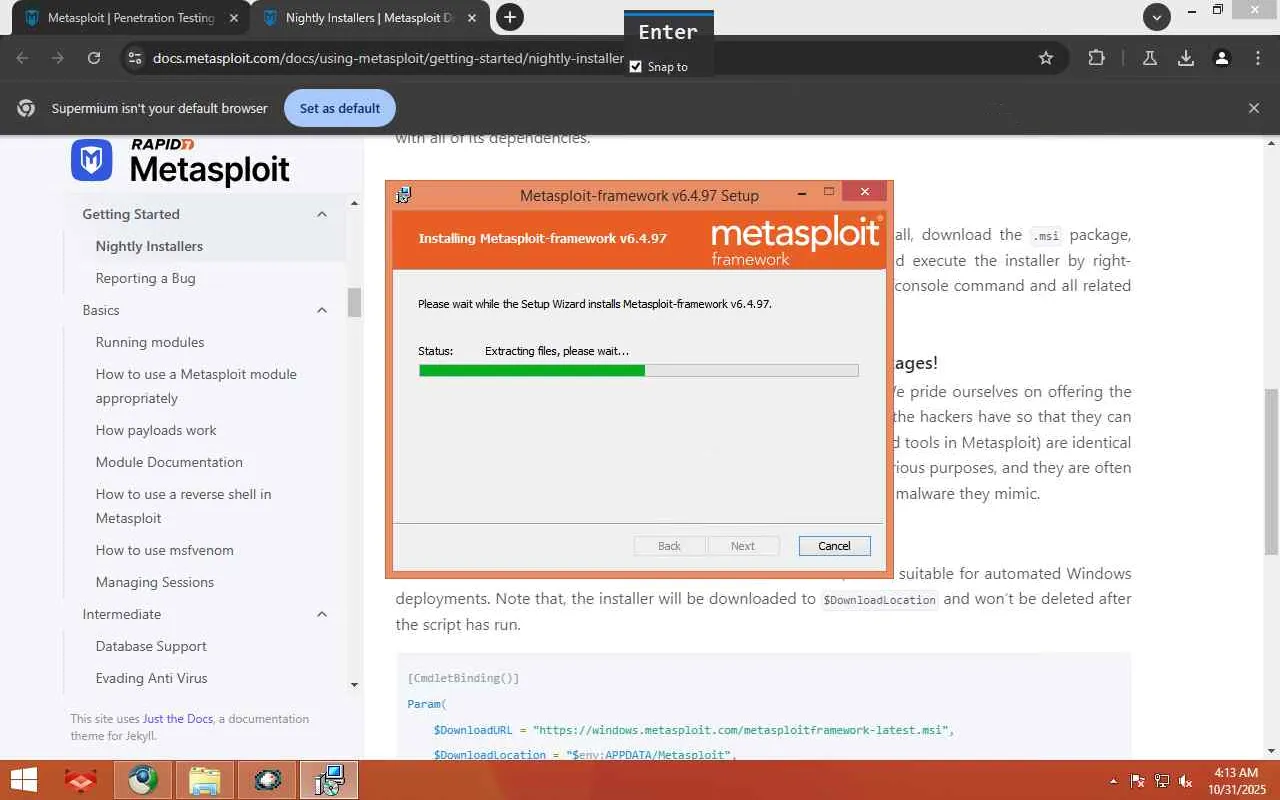The height and width of the screenshot is (800, 1280).
Task: Click the Basics section label
Action: coord(101,310)
